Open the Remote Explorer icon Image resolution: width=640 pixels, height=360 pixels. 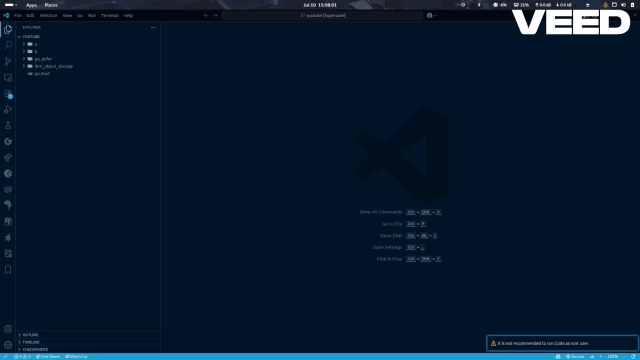(8, 78)
